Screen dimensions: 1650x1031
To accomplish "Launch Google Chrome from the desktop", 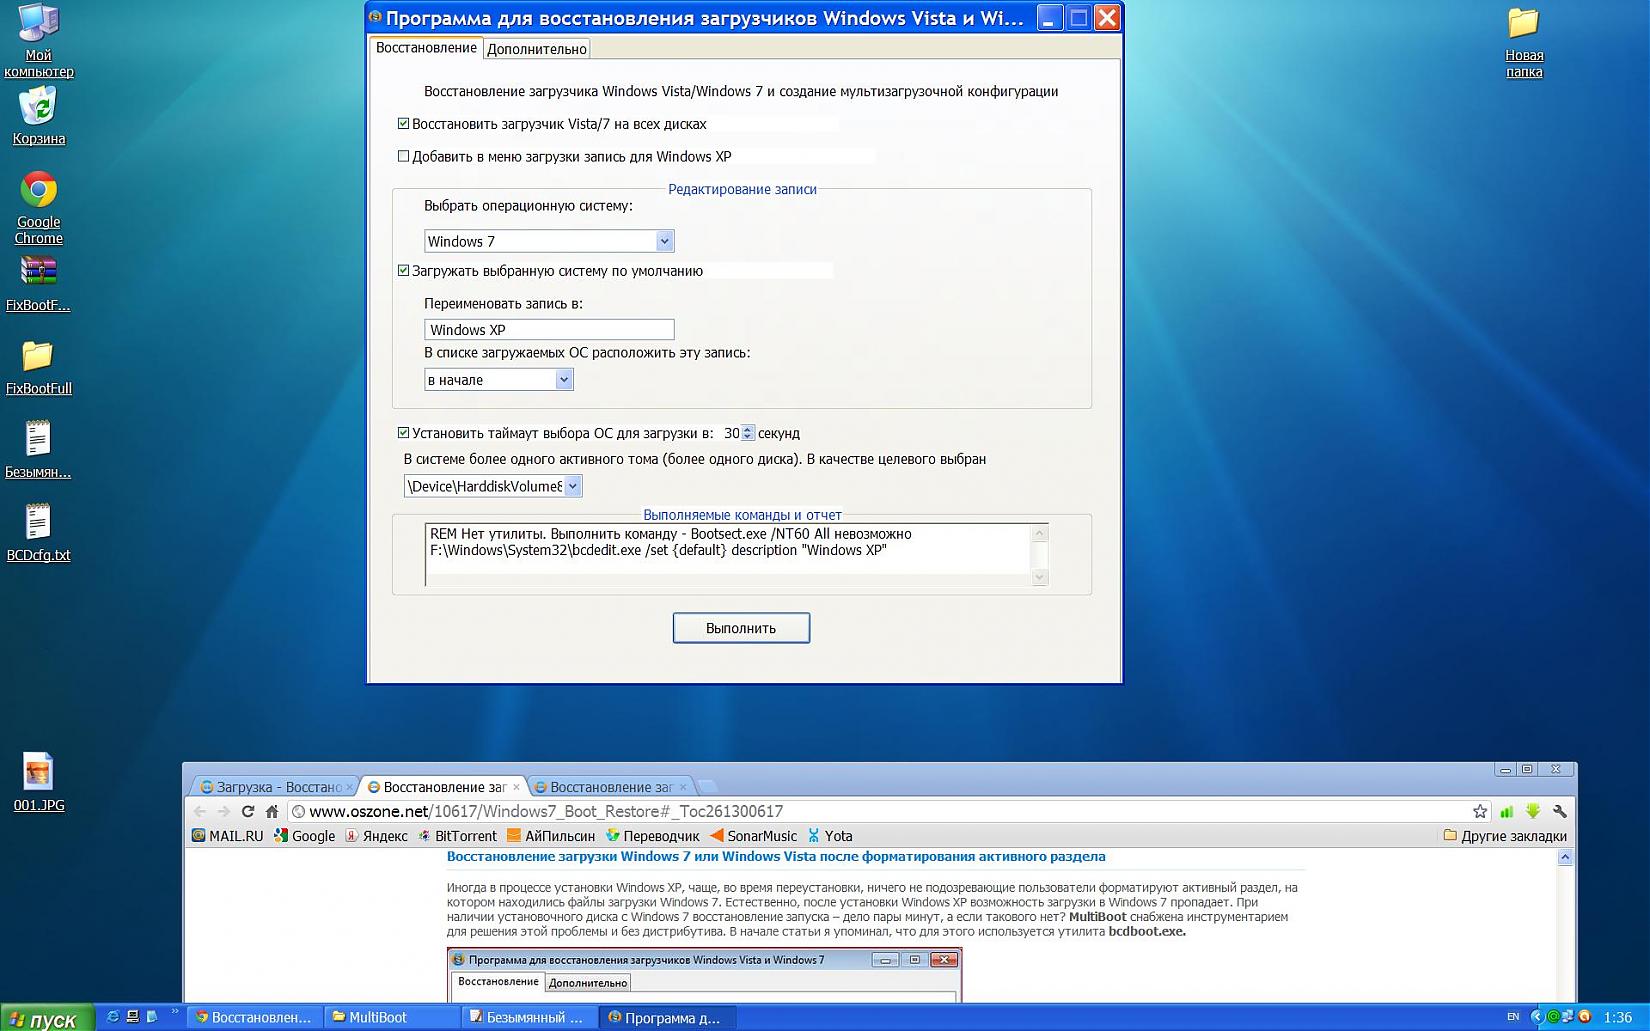I will (x=38, y=207).
